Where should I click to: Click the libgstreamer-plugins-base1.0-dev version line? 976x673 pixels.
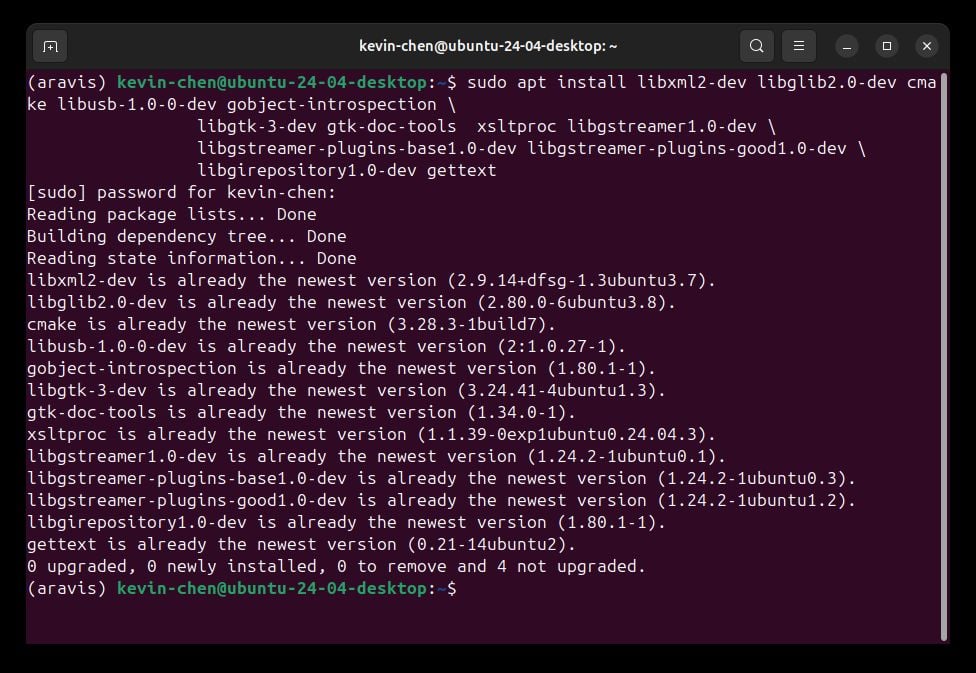[441, 478]
